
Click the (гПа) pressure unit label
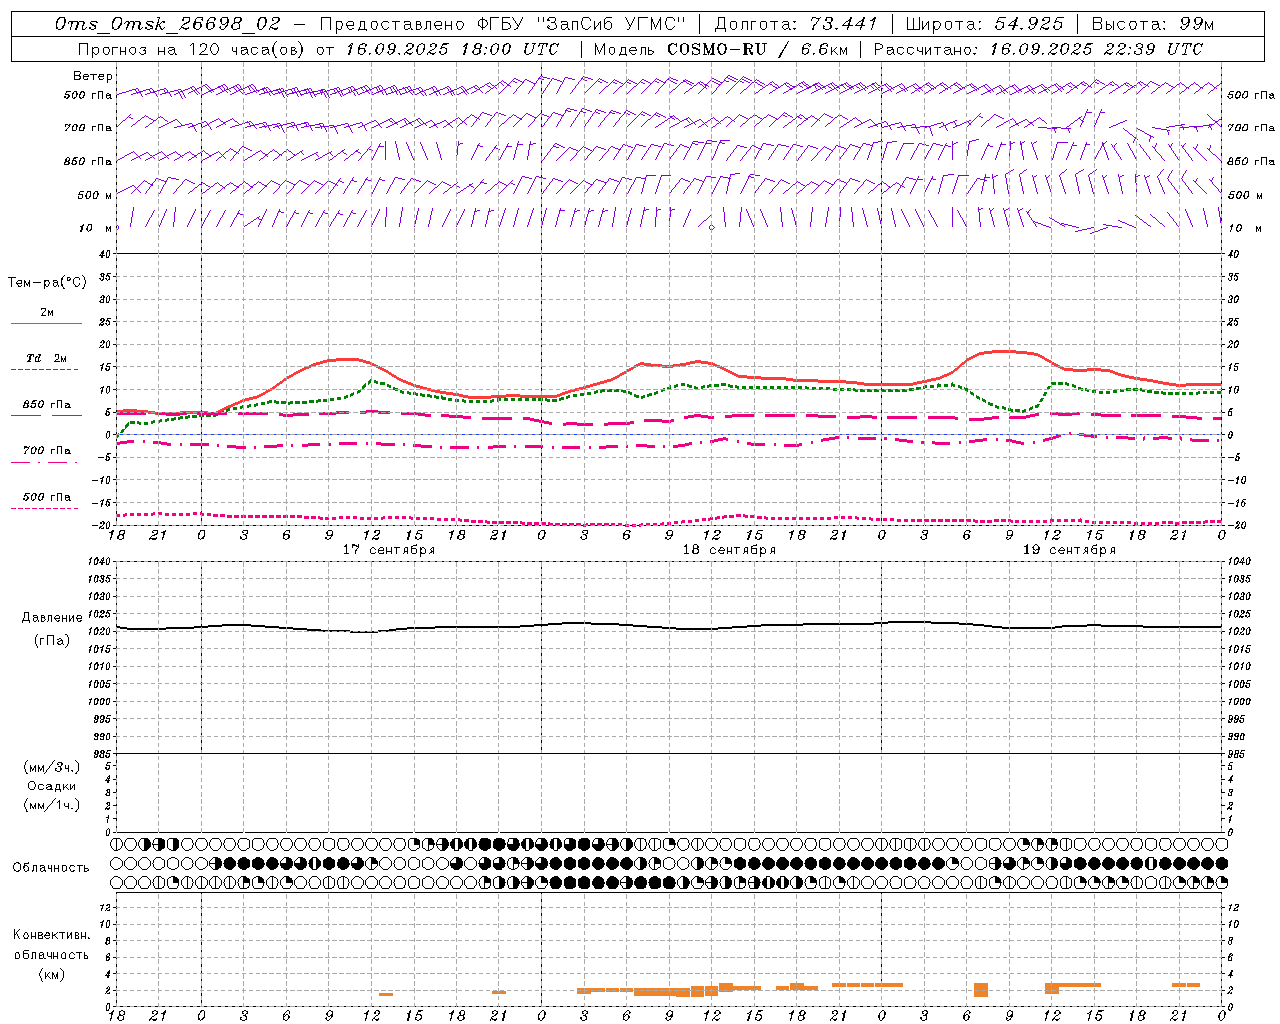(51, 641)
